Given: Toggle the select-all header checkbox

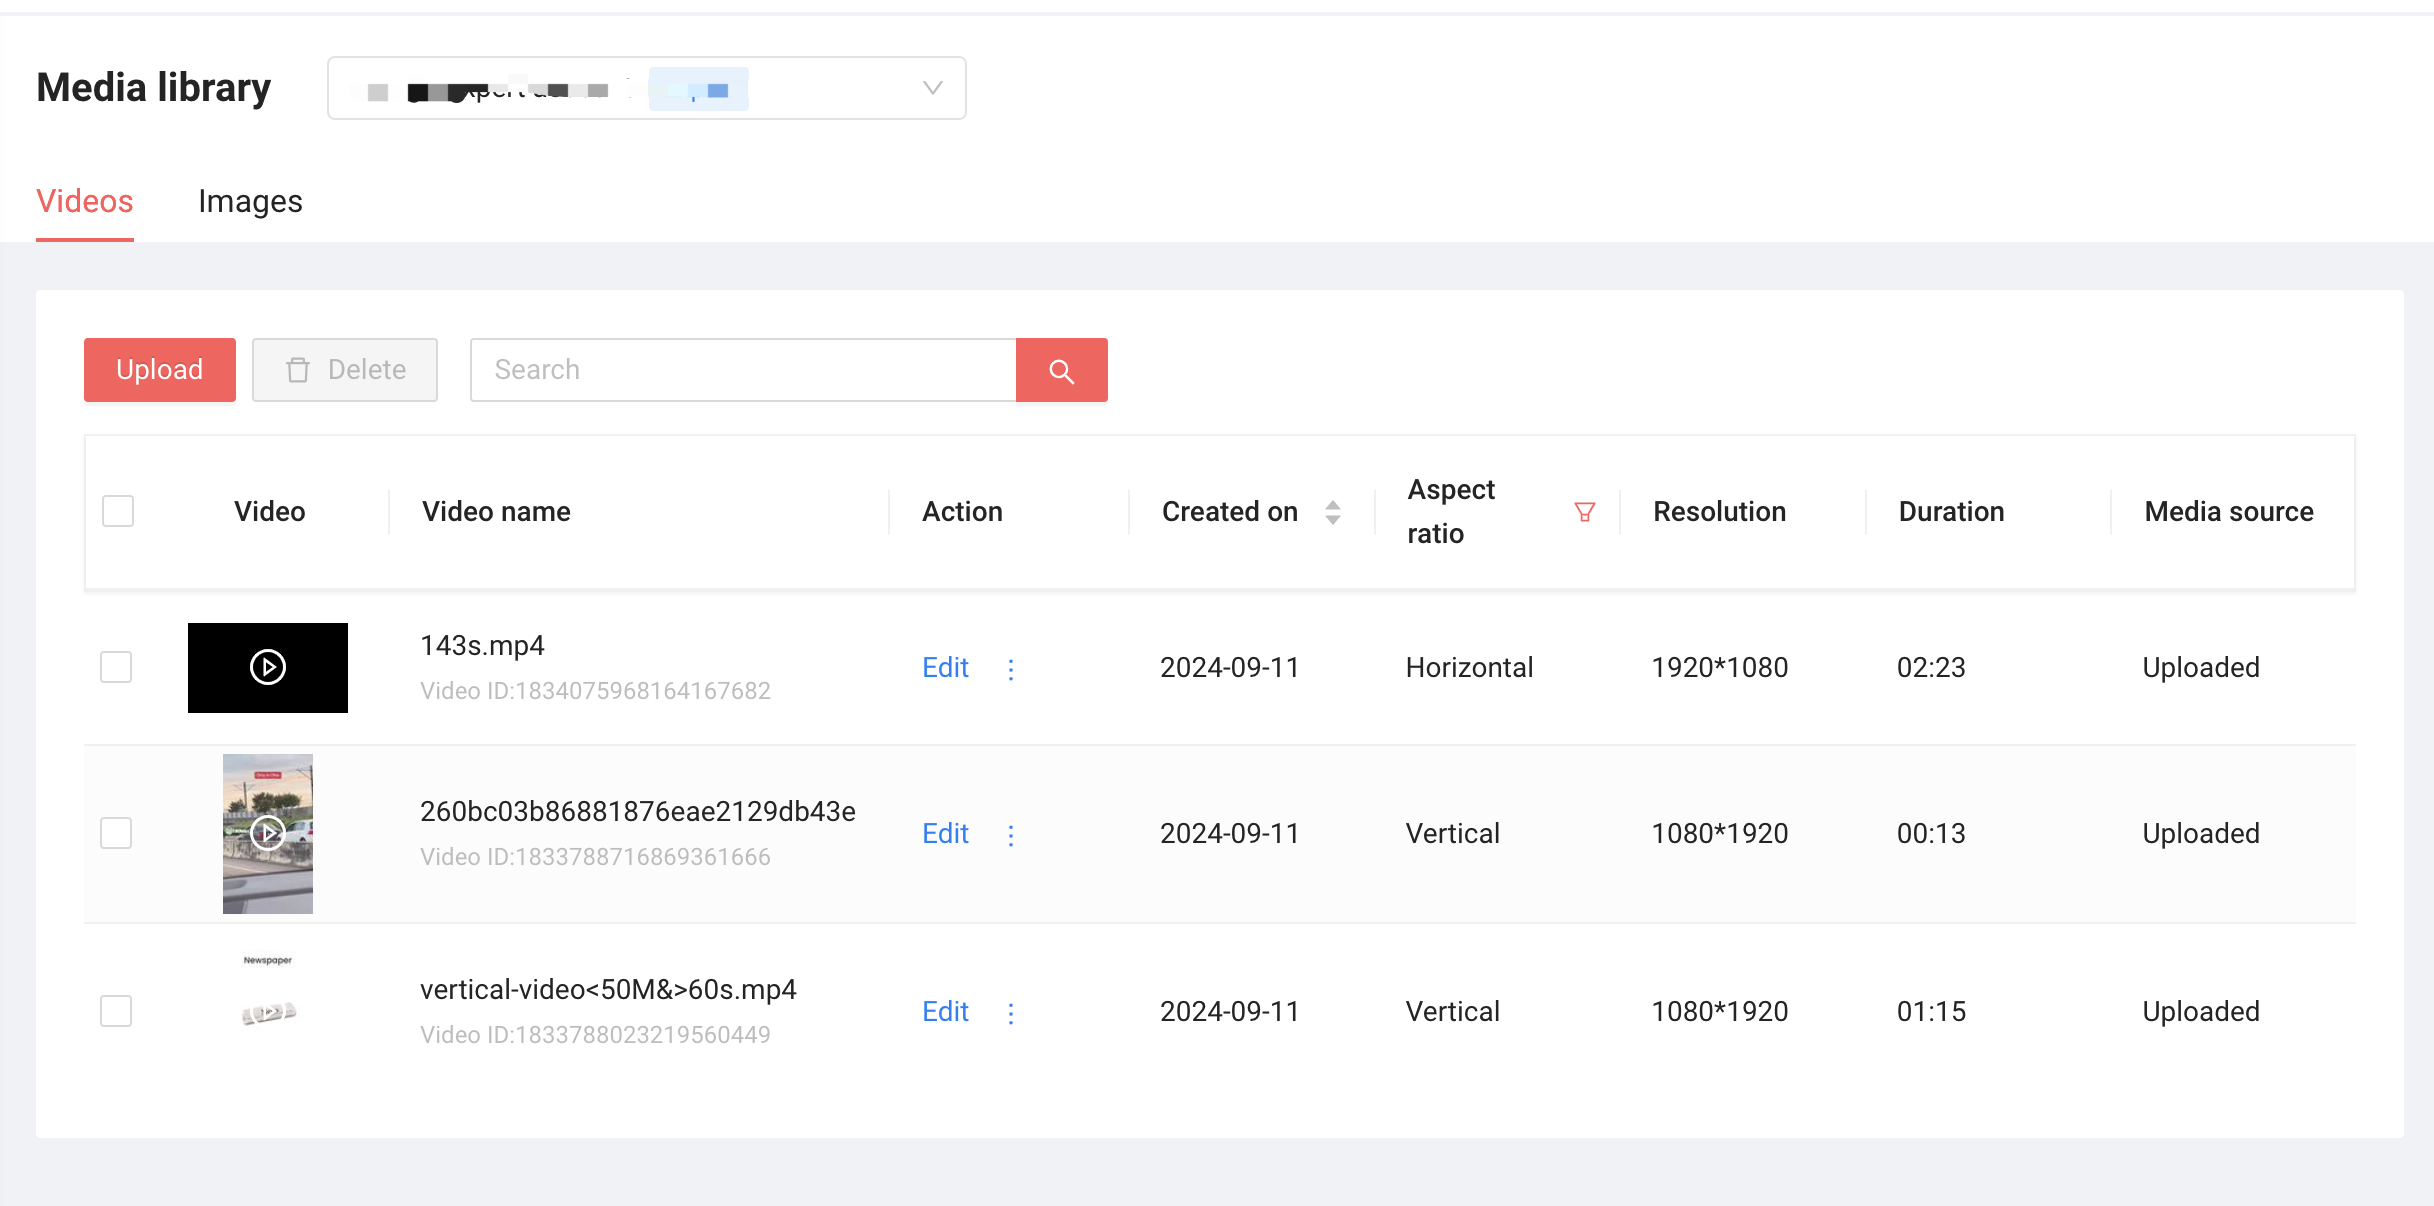Looking at the screenshot, I should (118, 511).
